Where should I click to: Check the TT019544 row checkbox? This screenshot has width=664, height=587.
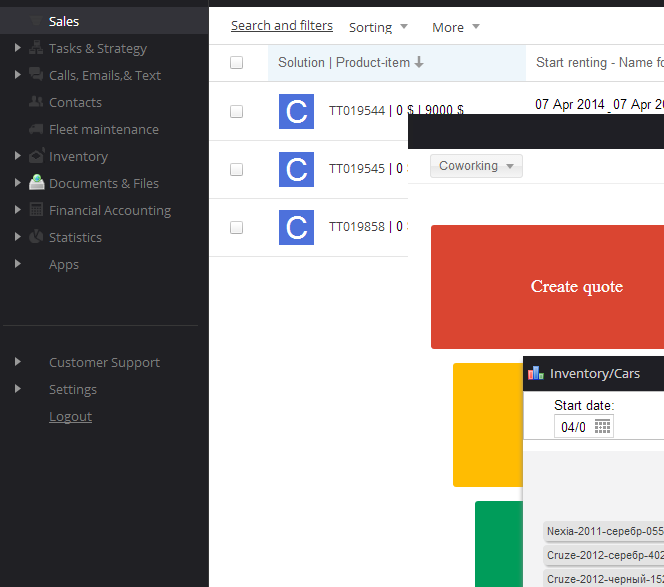pos(236,111)
